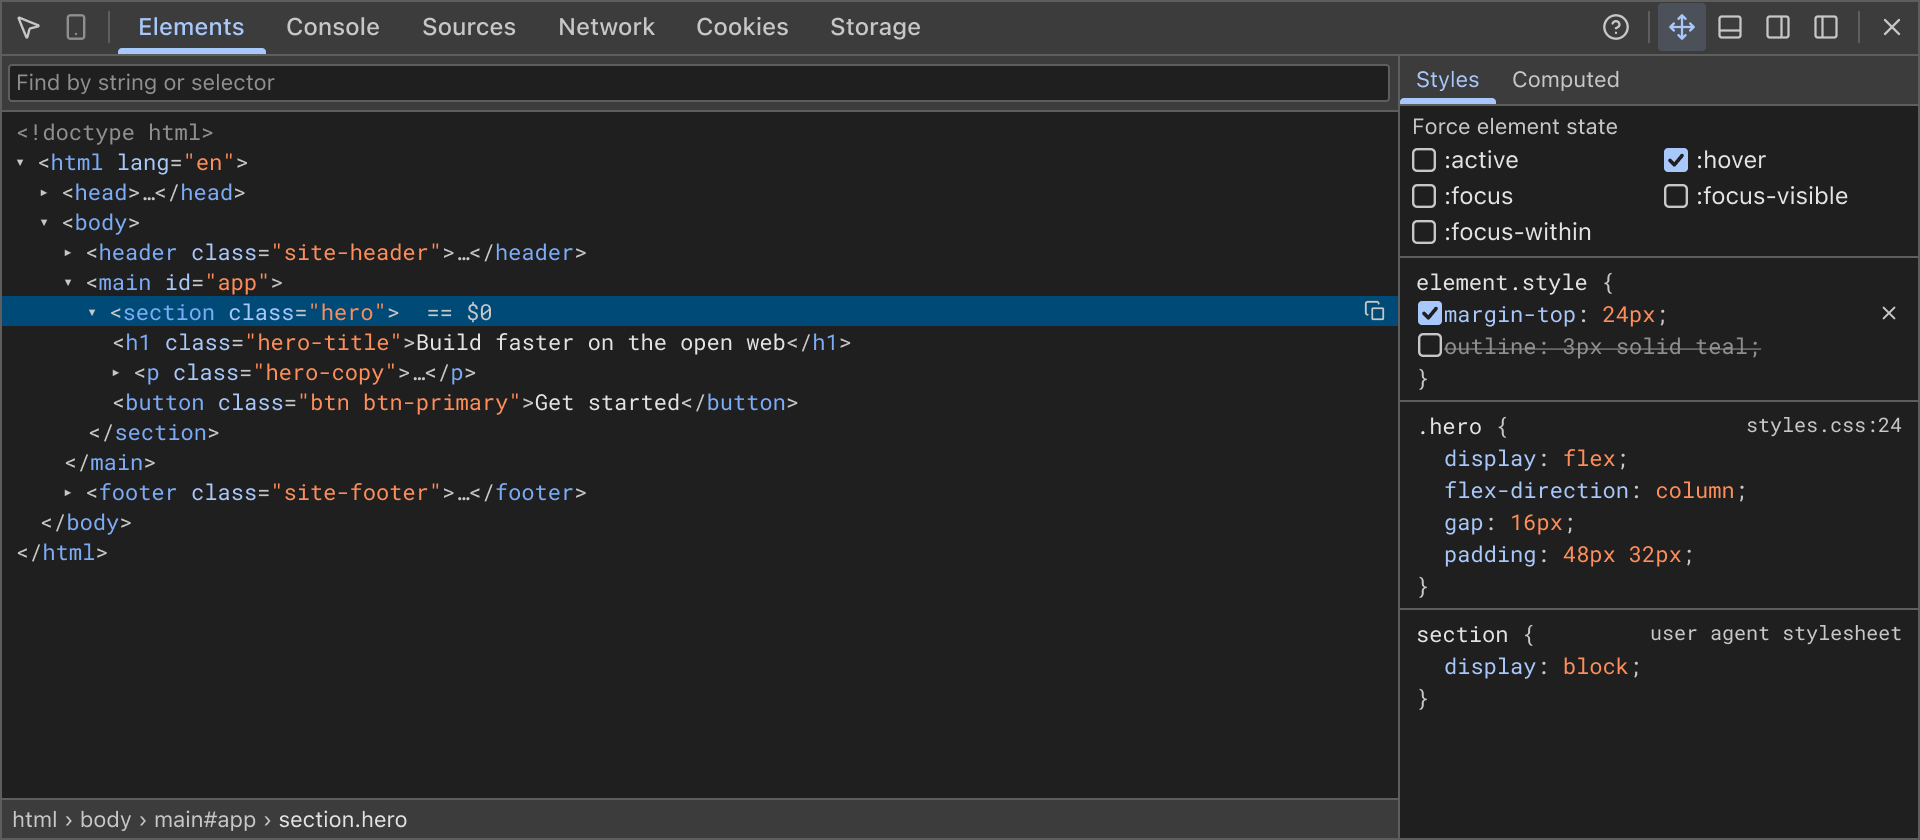The height and width of the screenshot is (840, 1920).
Task: Click the 'hero' class attribute value on section
Action: (347, 312)
